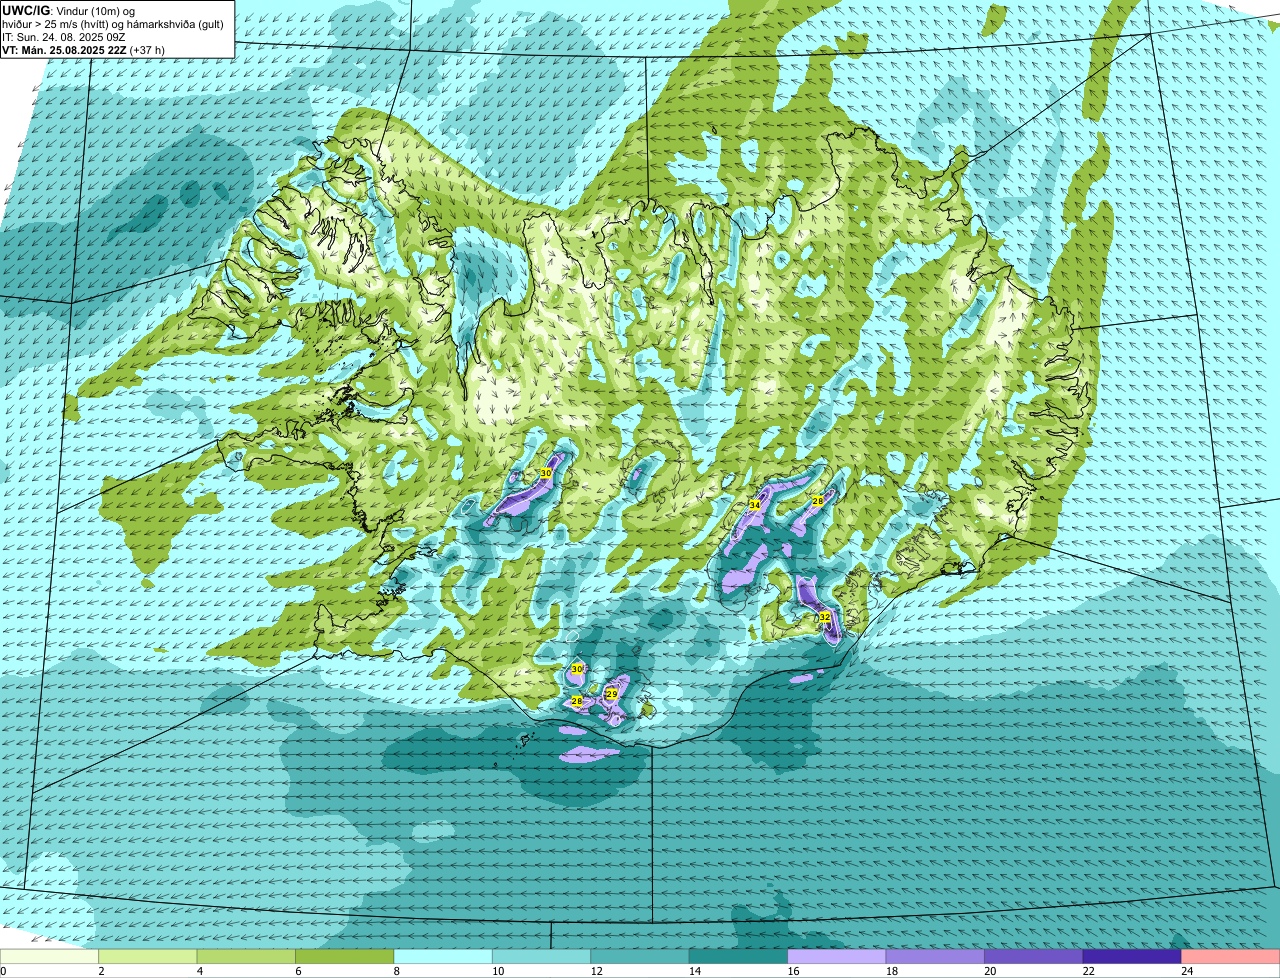Click the legend tick label '8'
Viewport: 1280px width, 978px height.
pyautogui.click(x=395, y=971)
